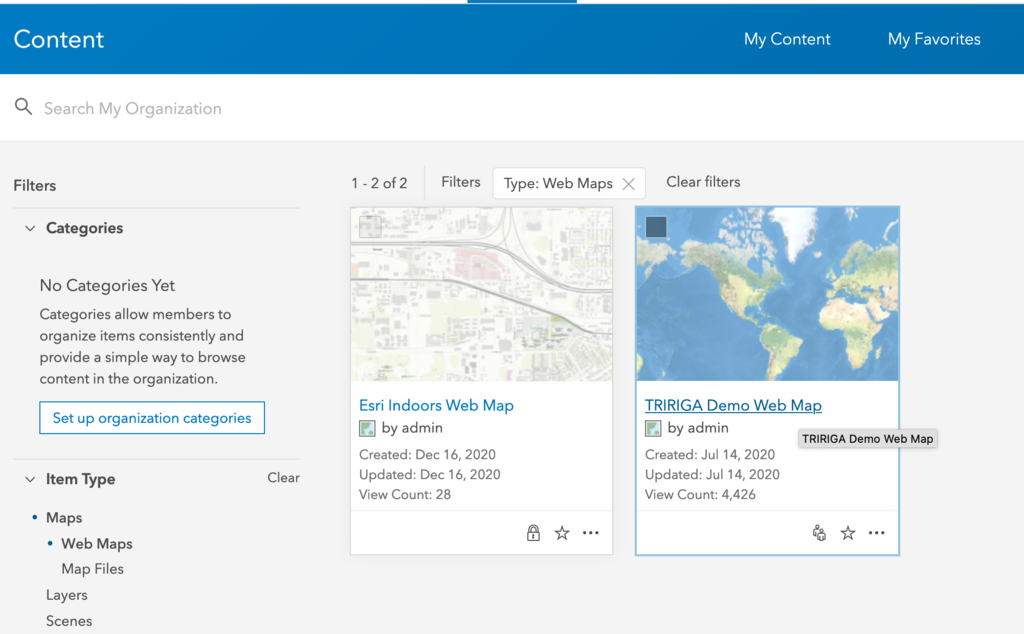Select Maps item type filter

pyautogui.click(x=64, y=518)
